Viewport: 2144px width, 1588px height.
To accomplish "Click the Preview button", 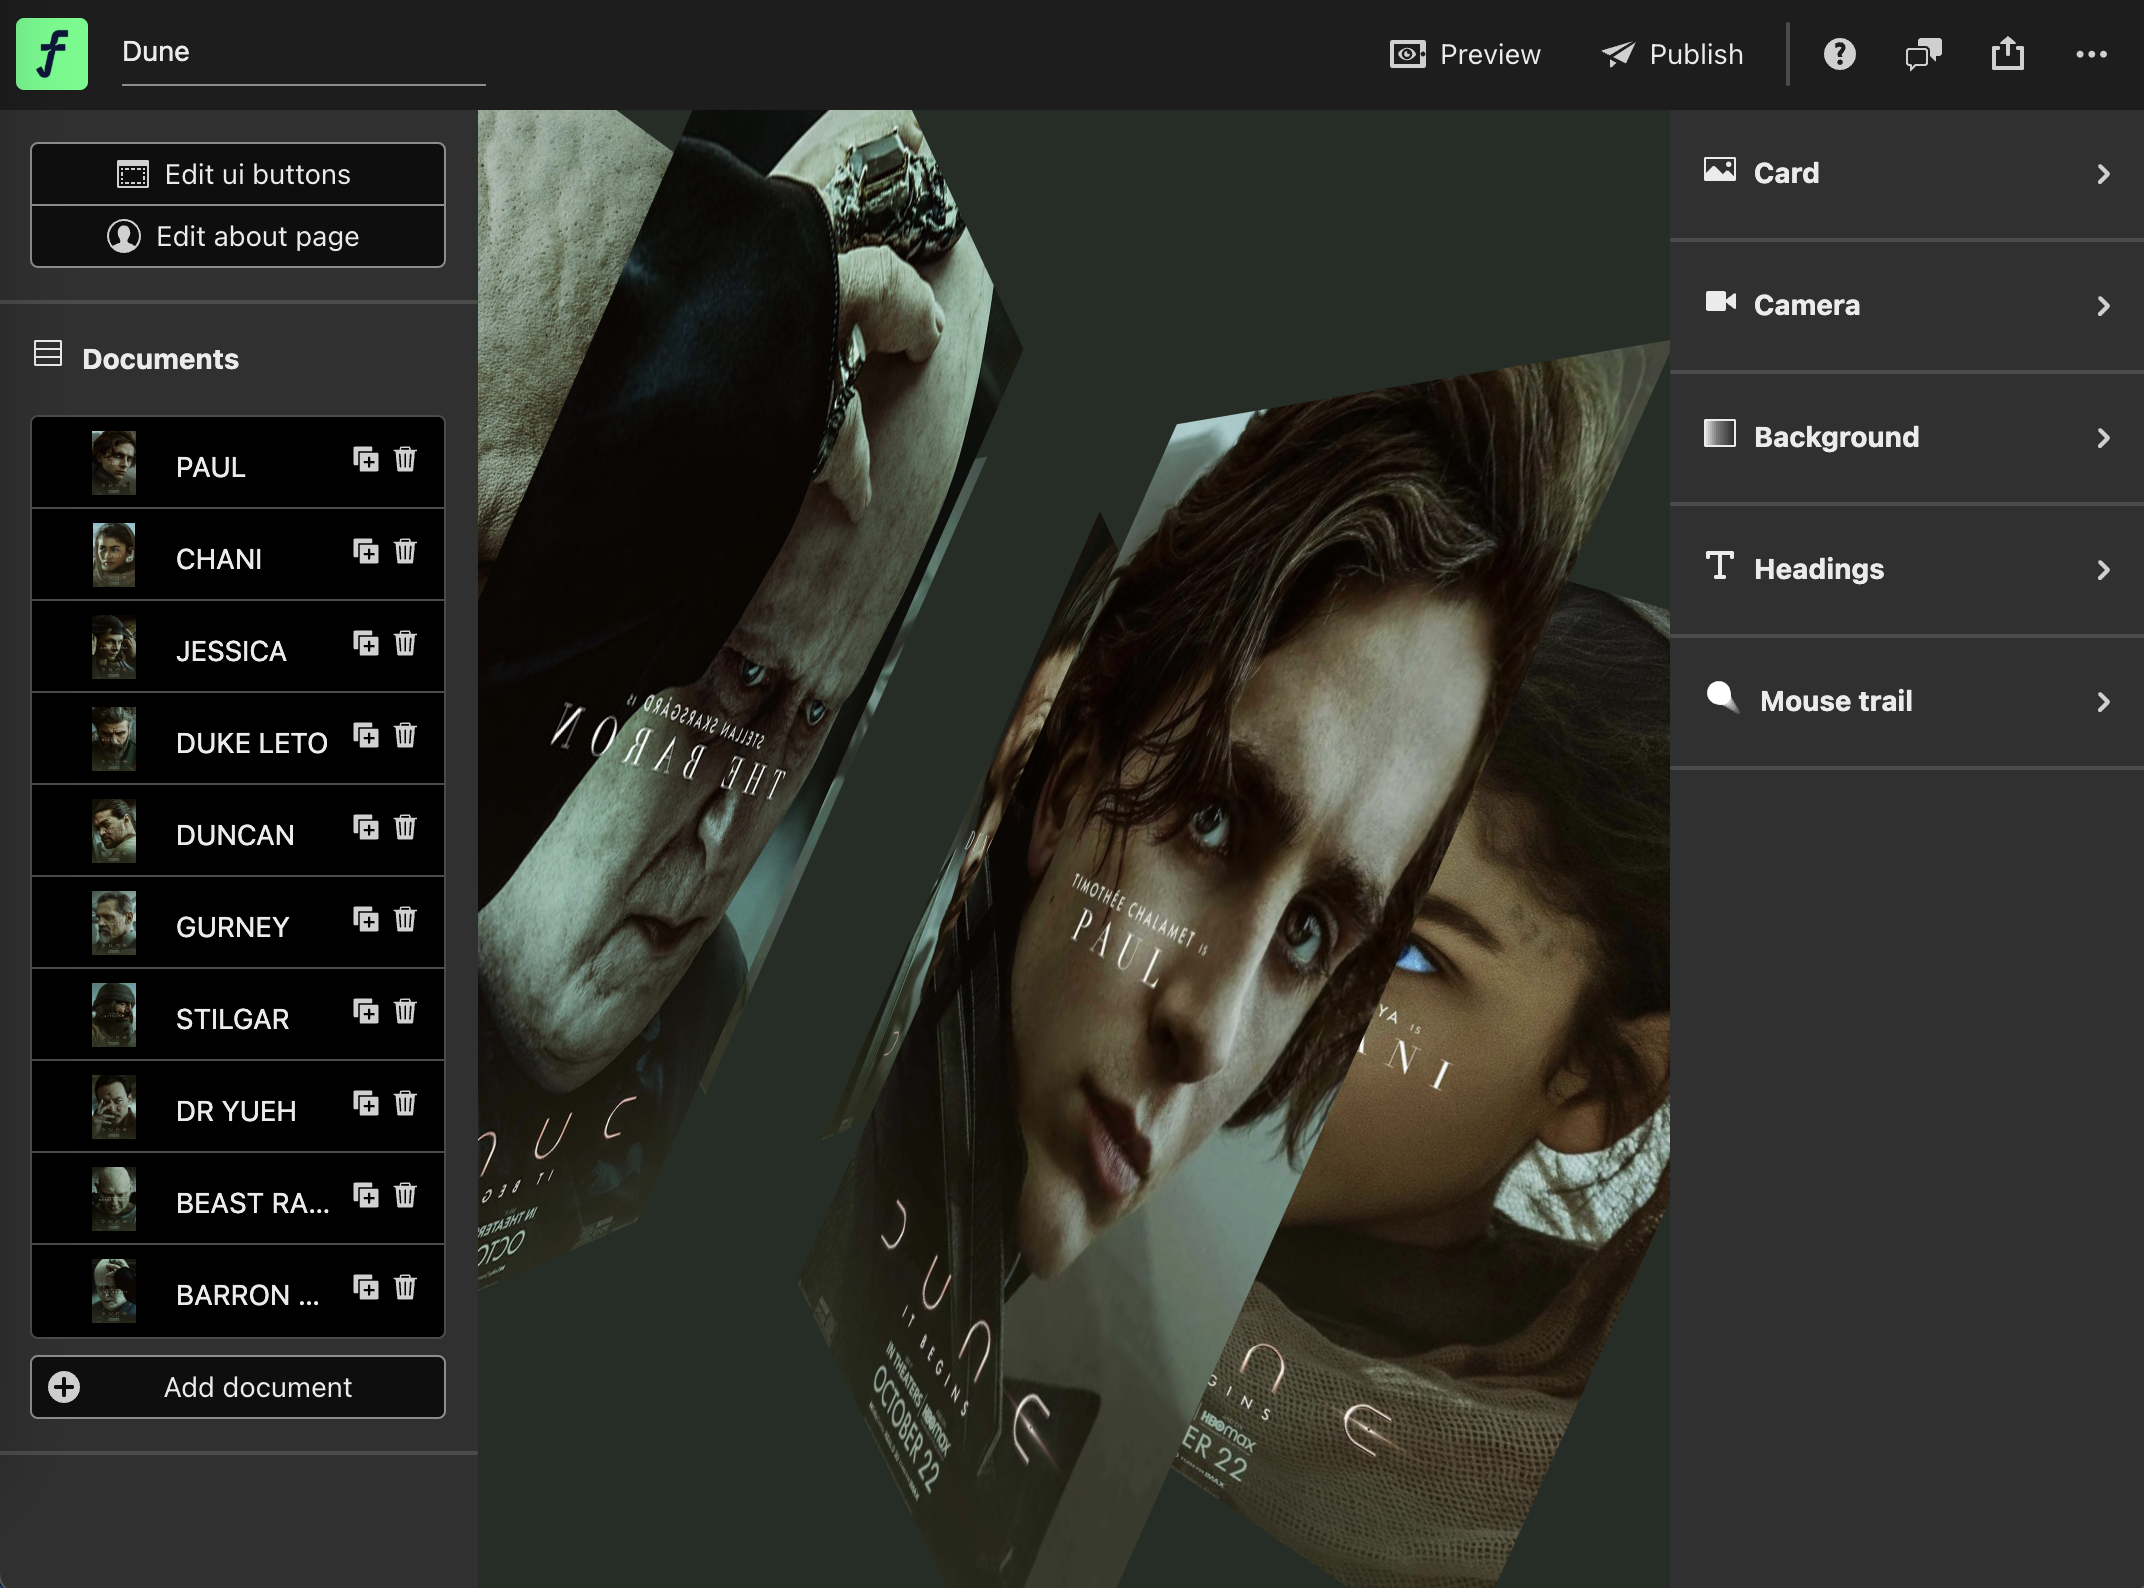I will pyautogui.click(x=1465, y=54).
